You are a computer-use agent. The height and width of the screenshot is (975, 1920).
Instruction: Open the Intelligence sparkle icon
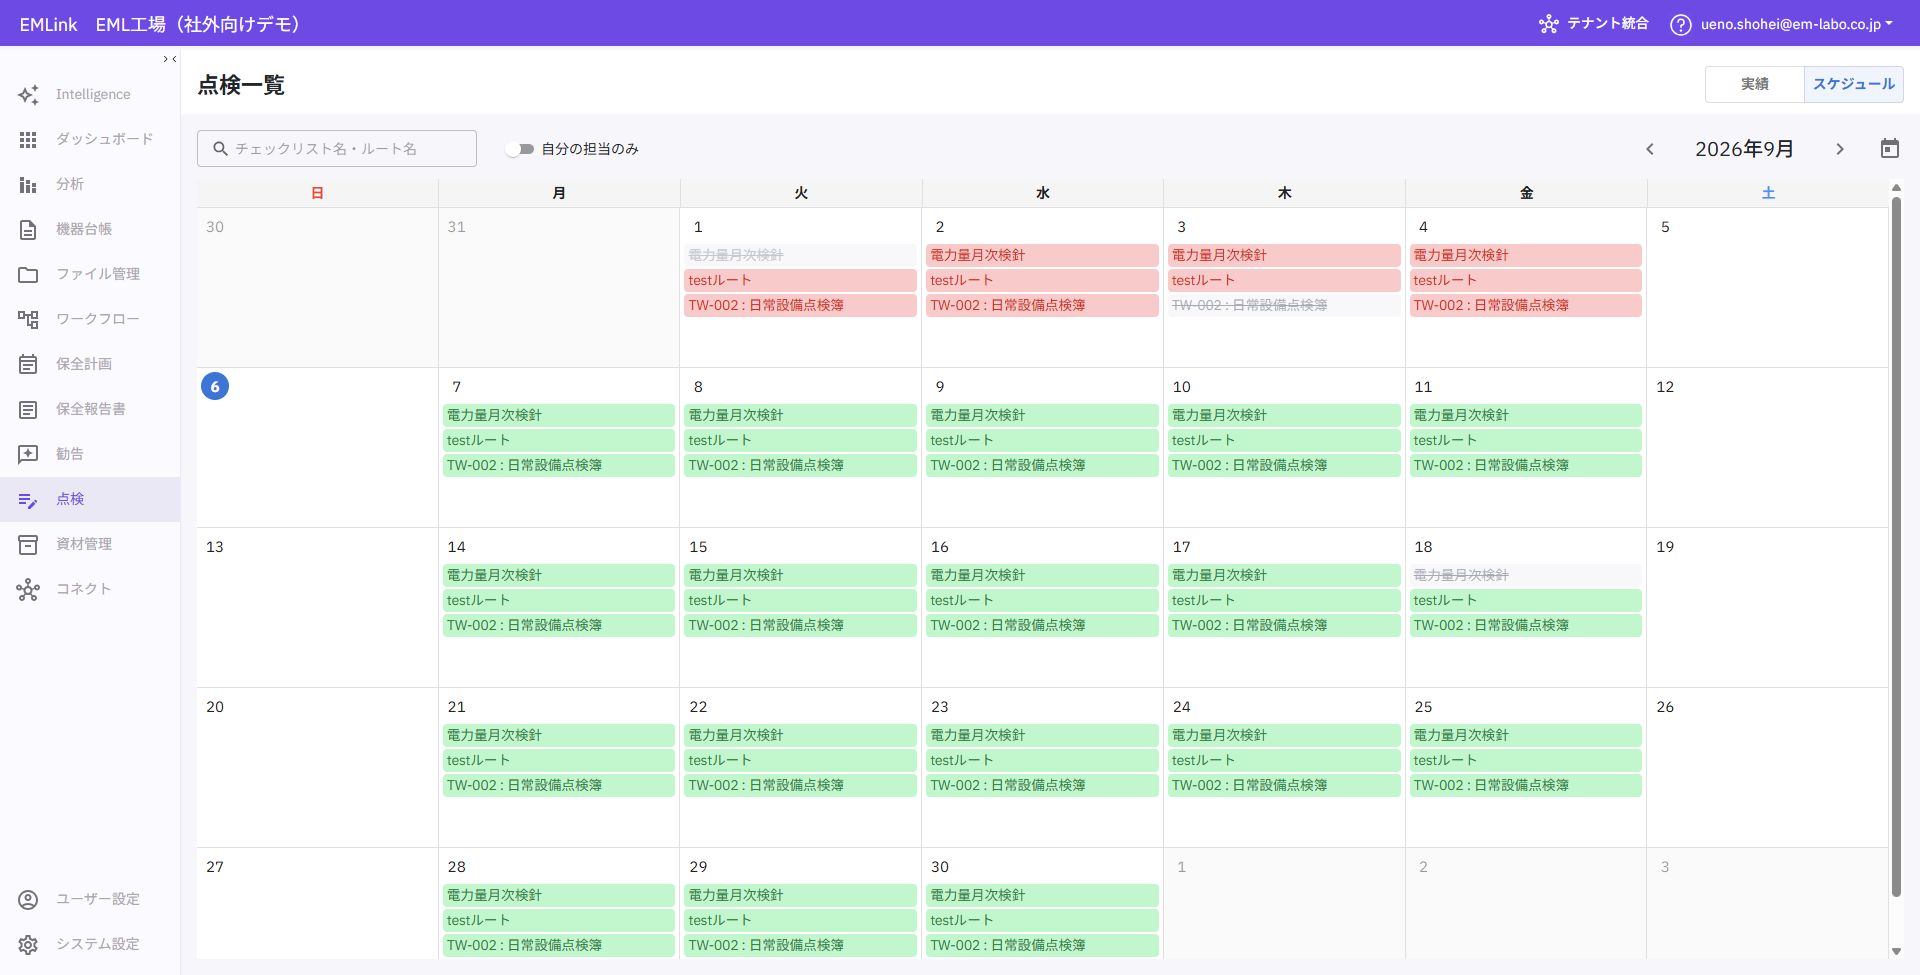(28, 94)
